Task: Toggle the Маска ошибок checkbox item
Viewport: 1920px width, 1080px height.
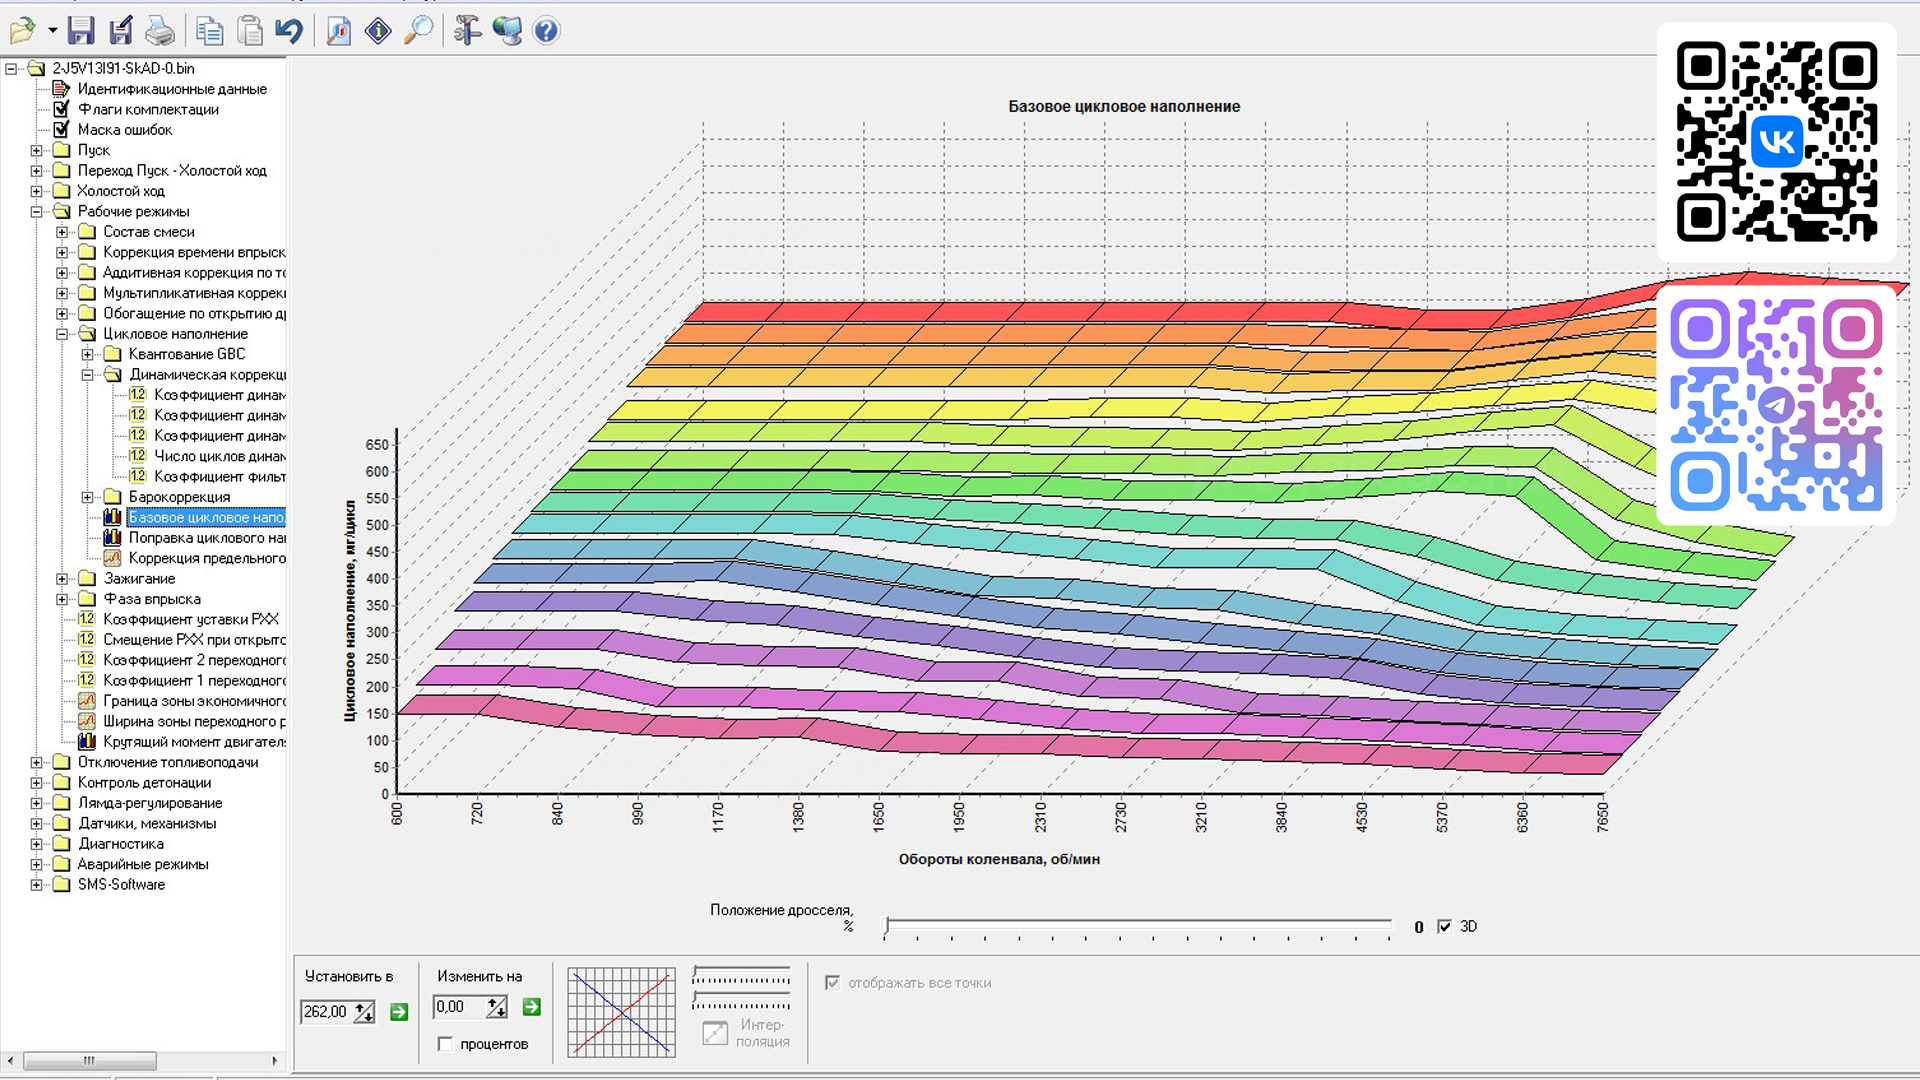Action: (61, 129)
